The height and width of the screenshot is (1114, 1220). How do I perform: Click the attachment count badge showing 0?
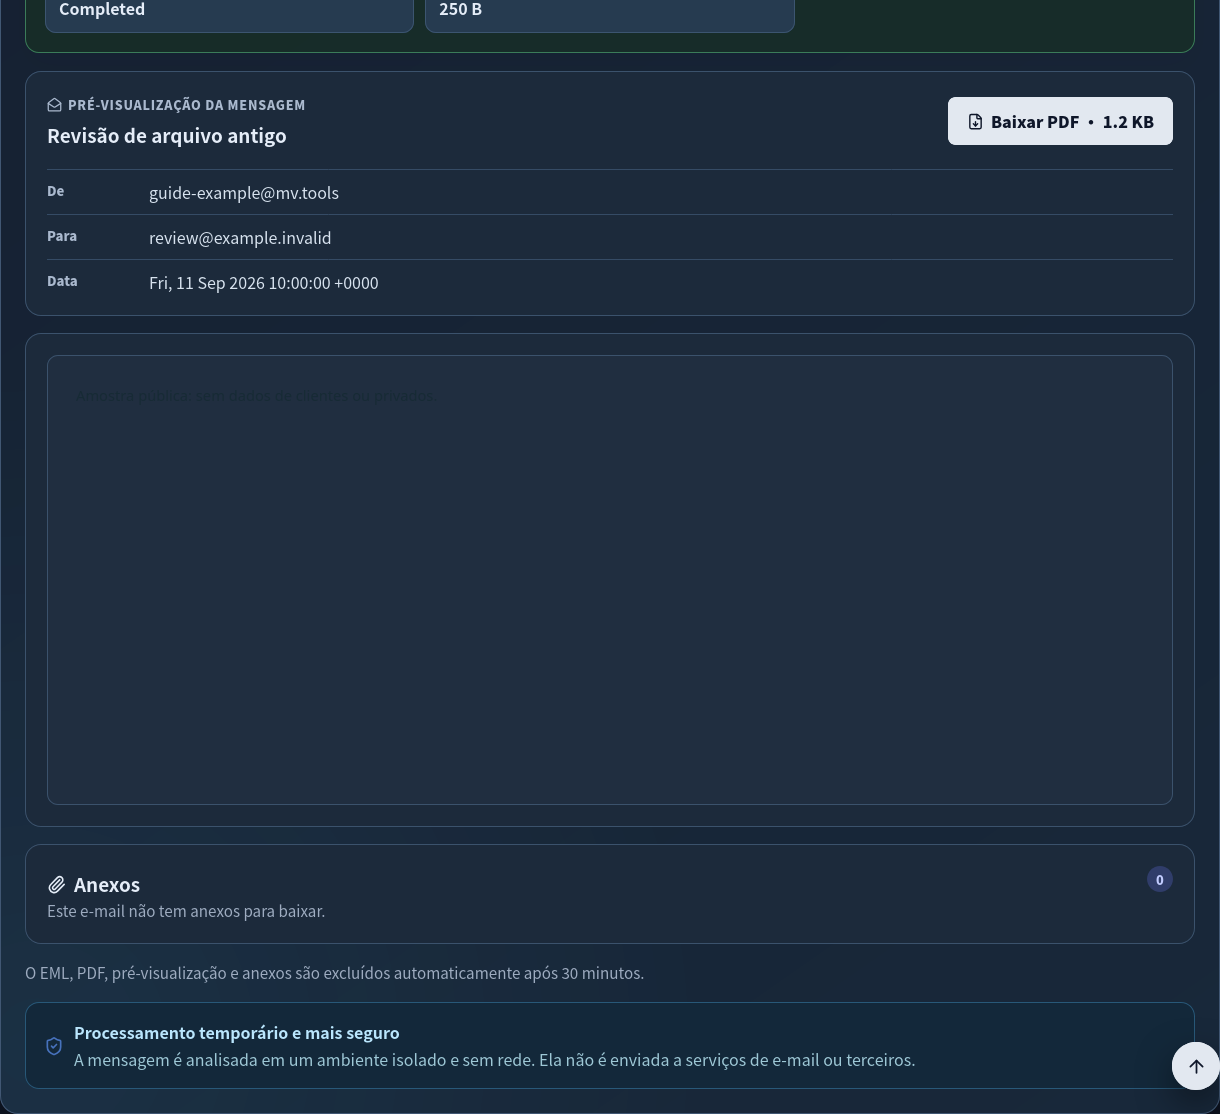click(x=1159, y=879)
